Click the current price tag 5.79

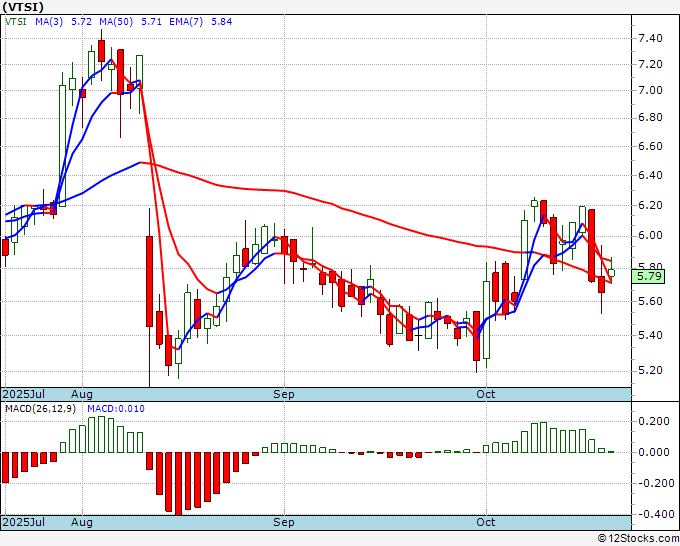[648, 276]
